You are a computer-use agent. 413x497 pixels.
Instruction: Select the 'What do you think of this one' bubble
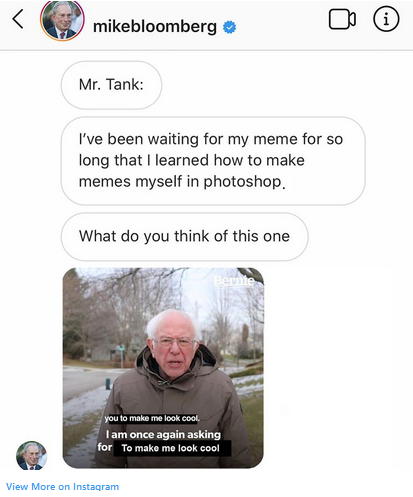tap(184, 236)
